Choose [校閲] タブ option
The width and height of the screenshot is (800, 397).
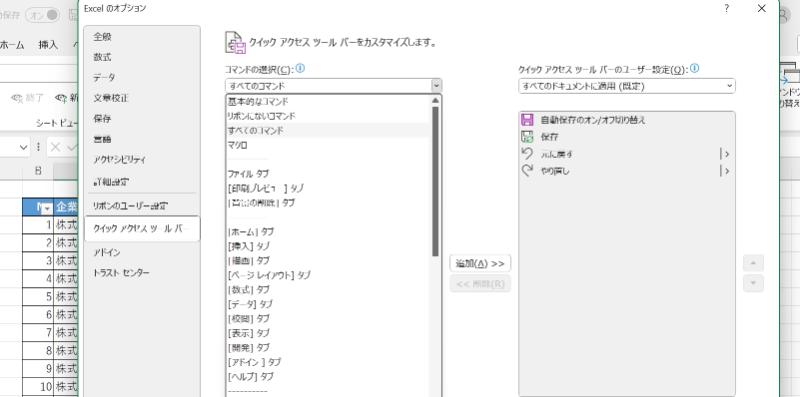pyautogui.click(x=329, y=318)
